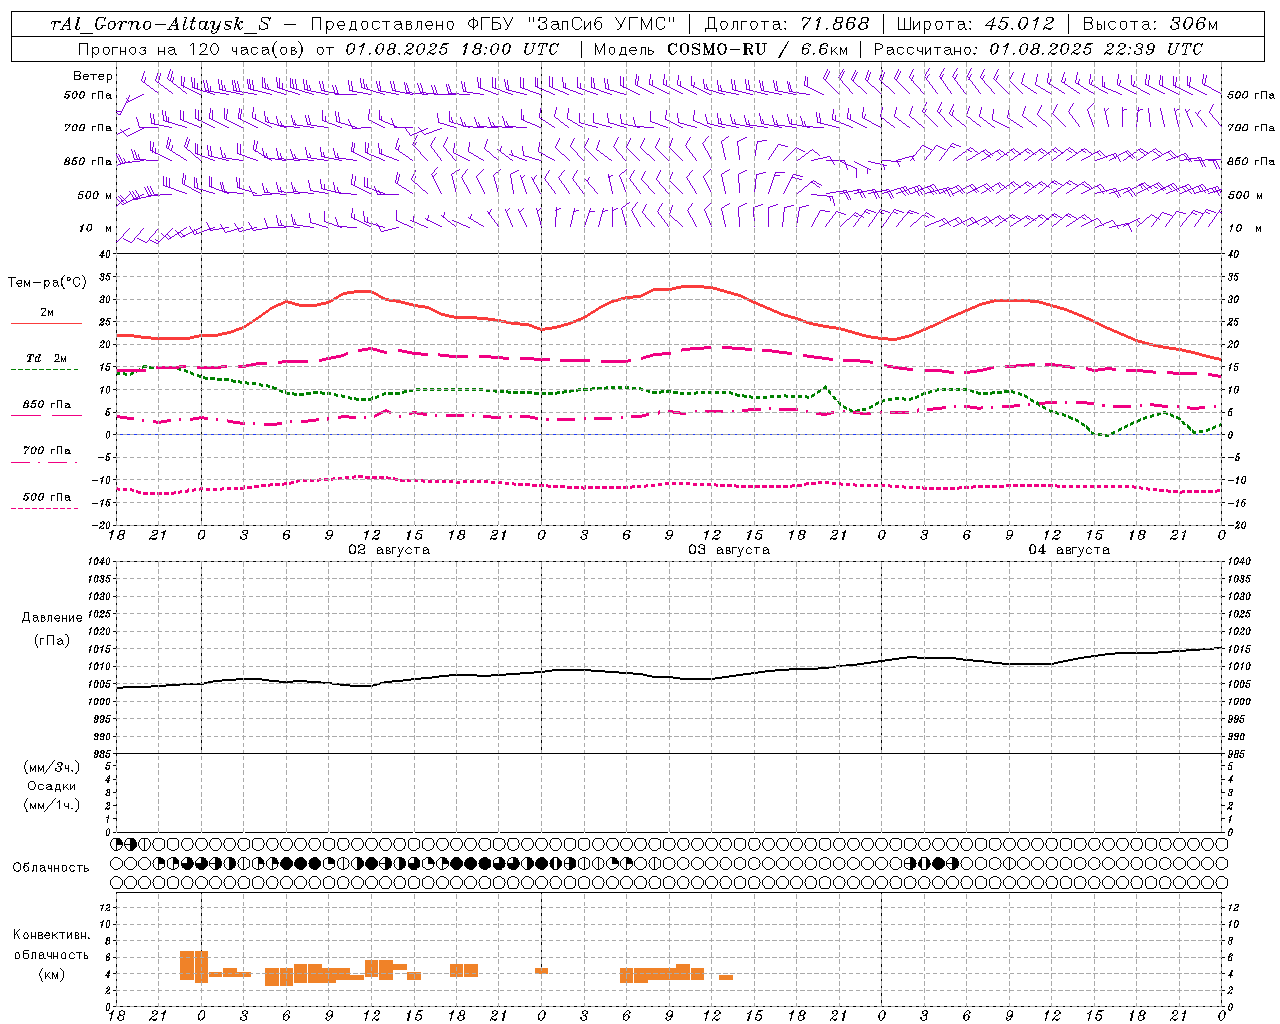Select the 'Долгота: 71.868' header value
This screenshot has width=1280, height=1024.
[787, 24]
